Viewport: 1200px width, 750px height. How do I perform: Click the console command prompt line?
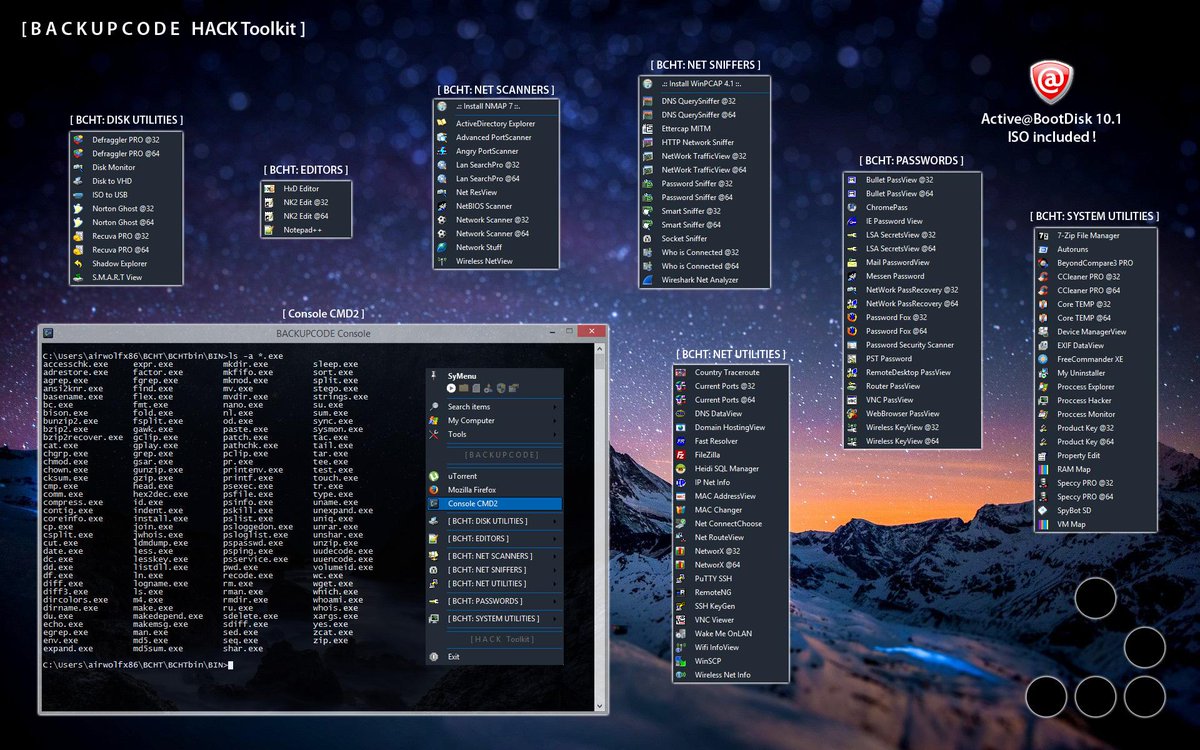138,665
